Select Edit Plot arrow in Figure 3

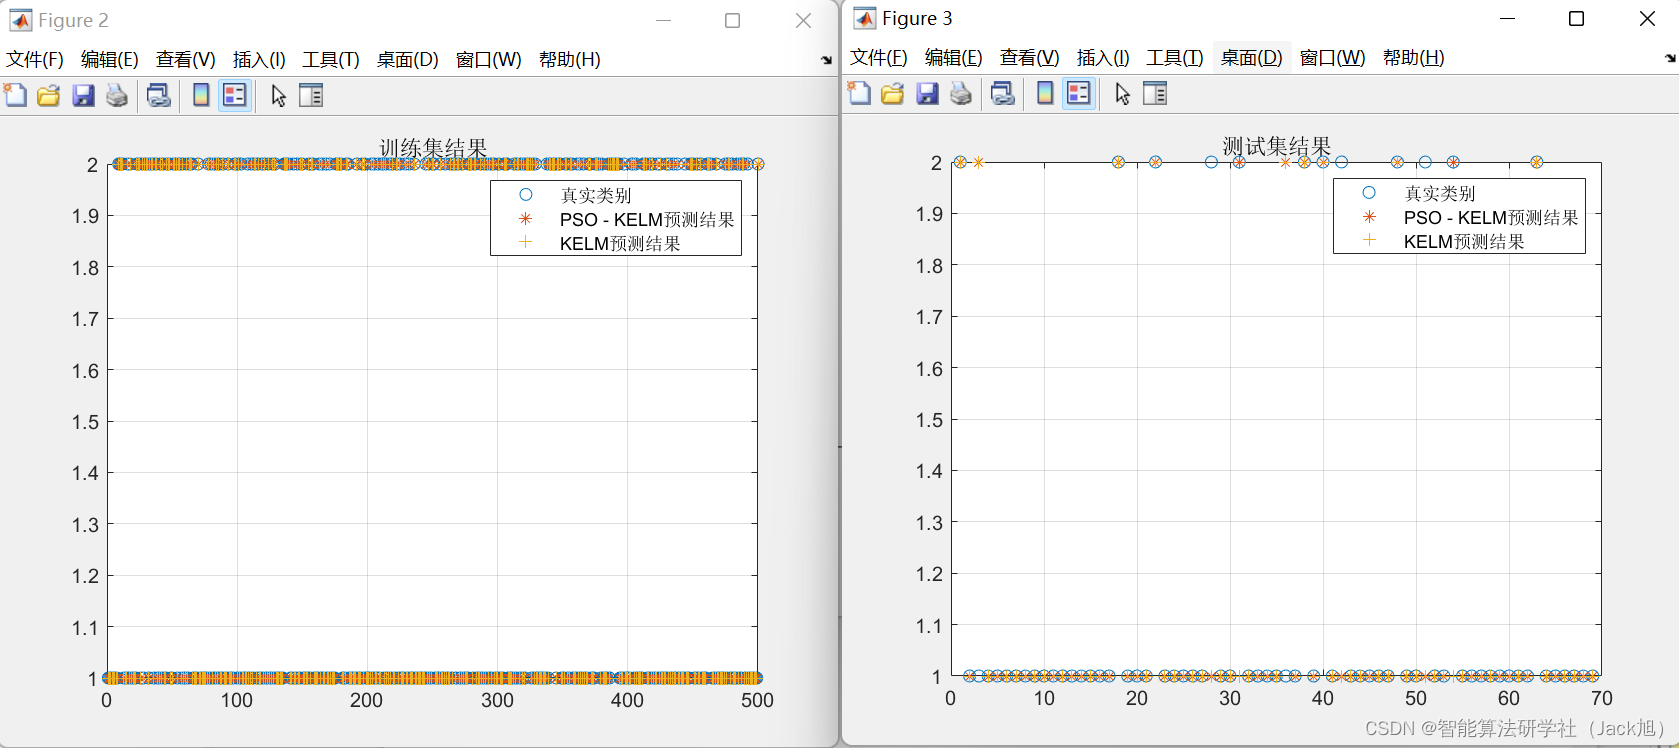click(1123, 93)
